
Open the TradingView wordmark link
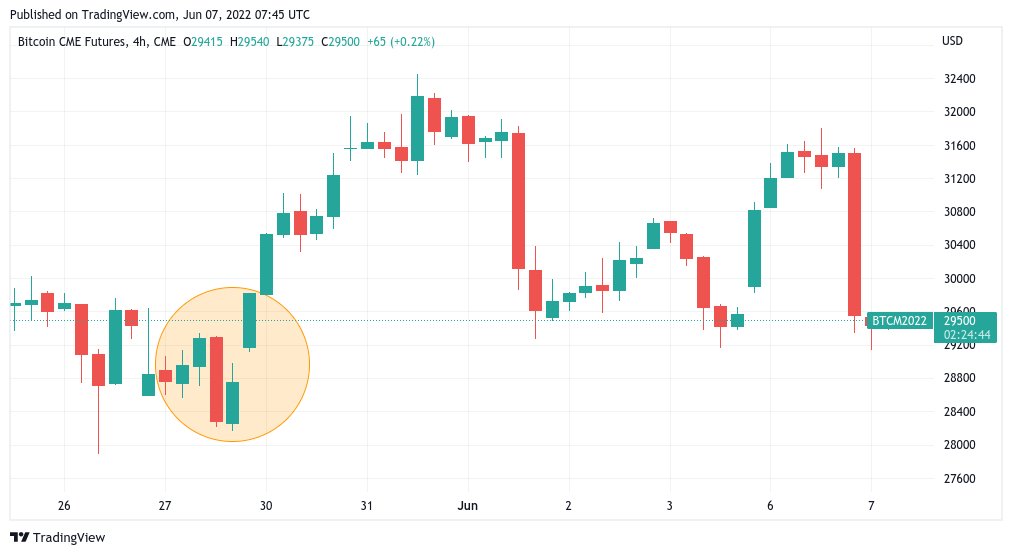(x=69, y=538)
